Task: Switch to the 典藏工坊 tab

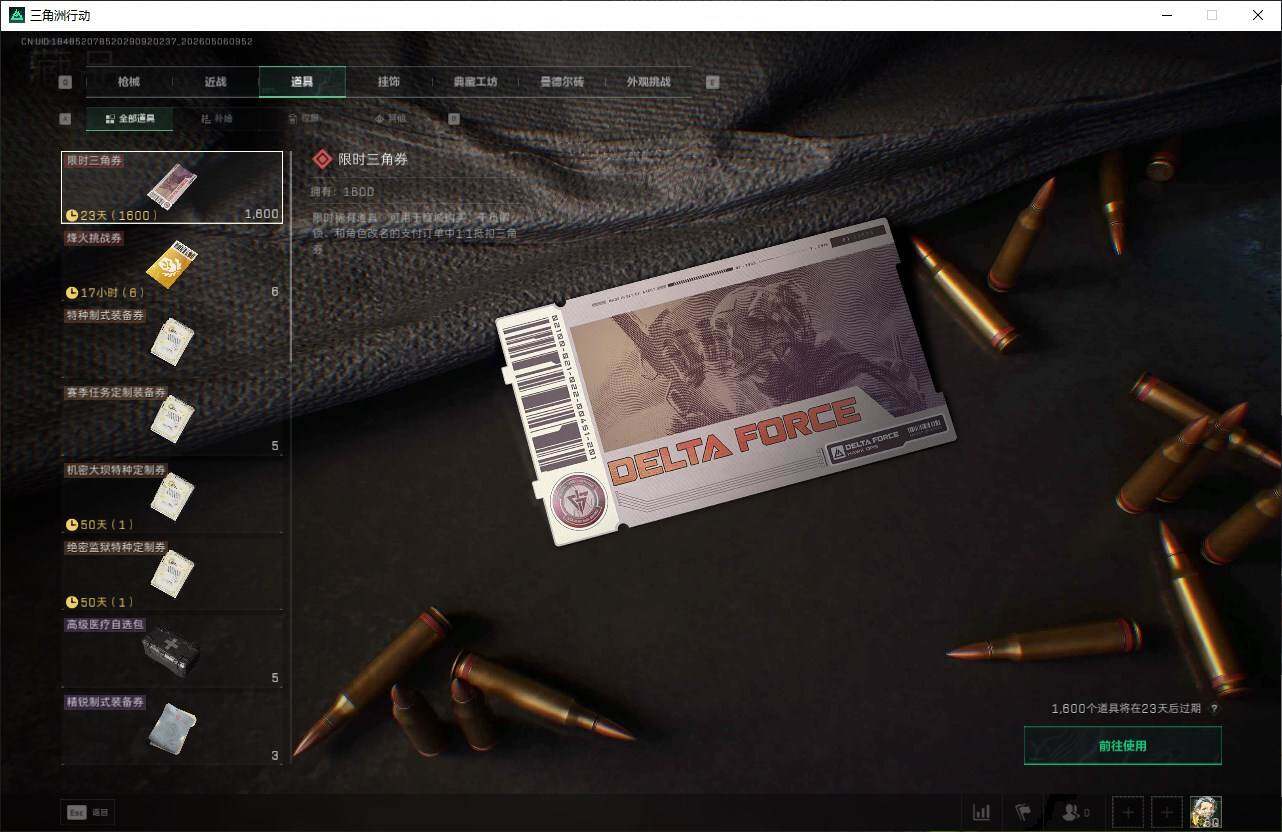Action: pos(474,82)
